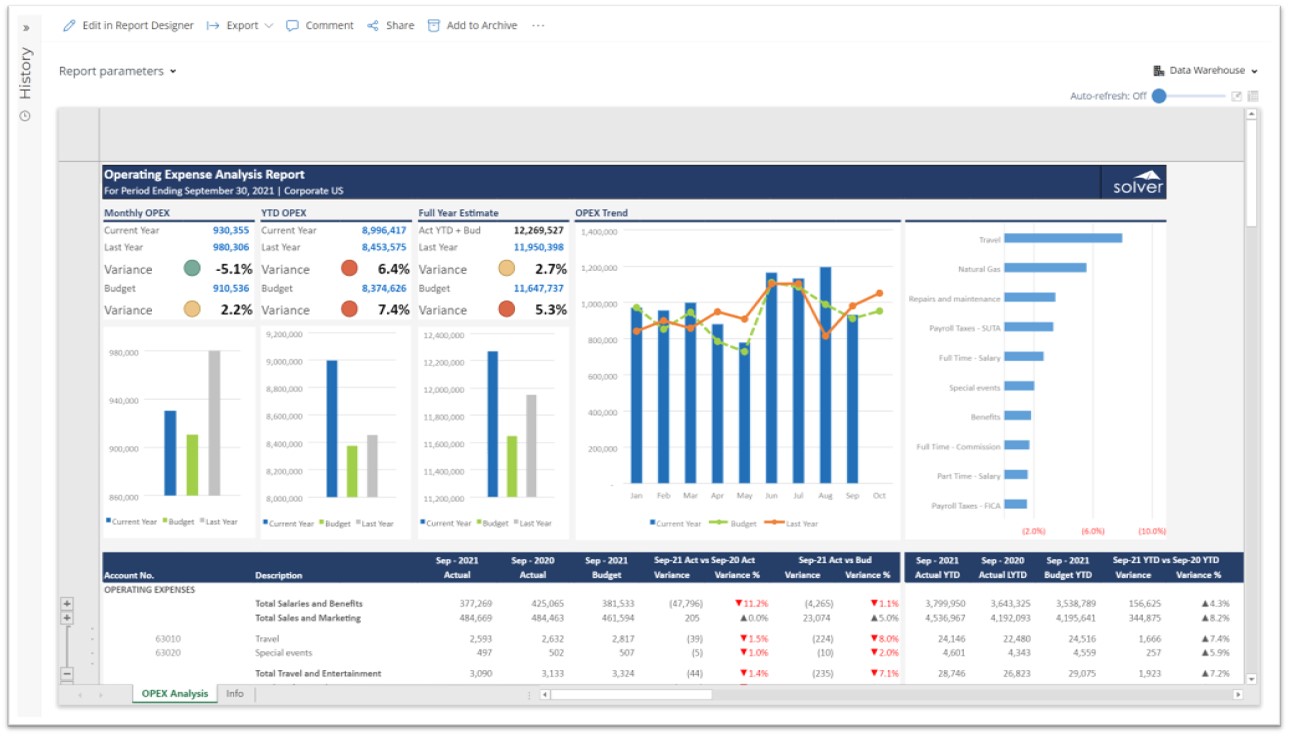The image size is (1289, 736).
Task: Open the Data Warehouse dropdown
Action: pyautogui.click(x=1205, y=71)
